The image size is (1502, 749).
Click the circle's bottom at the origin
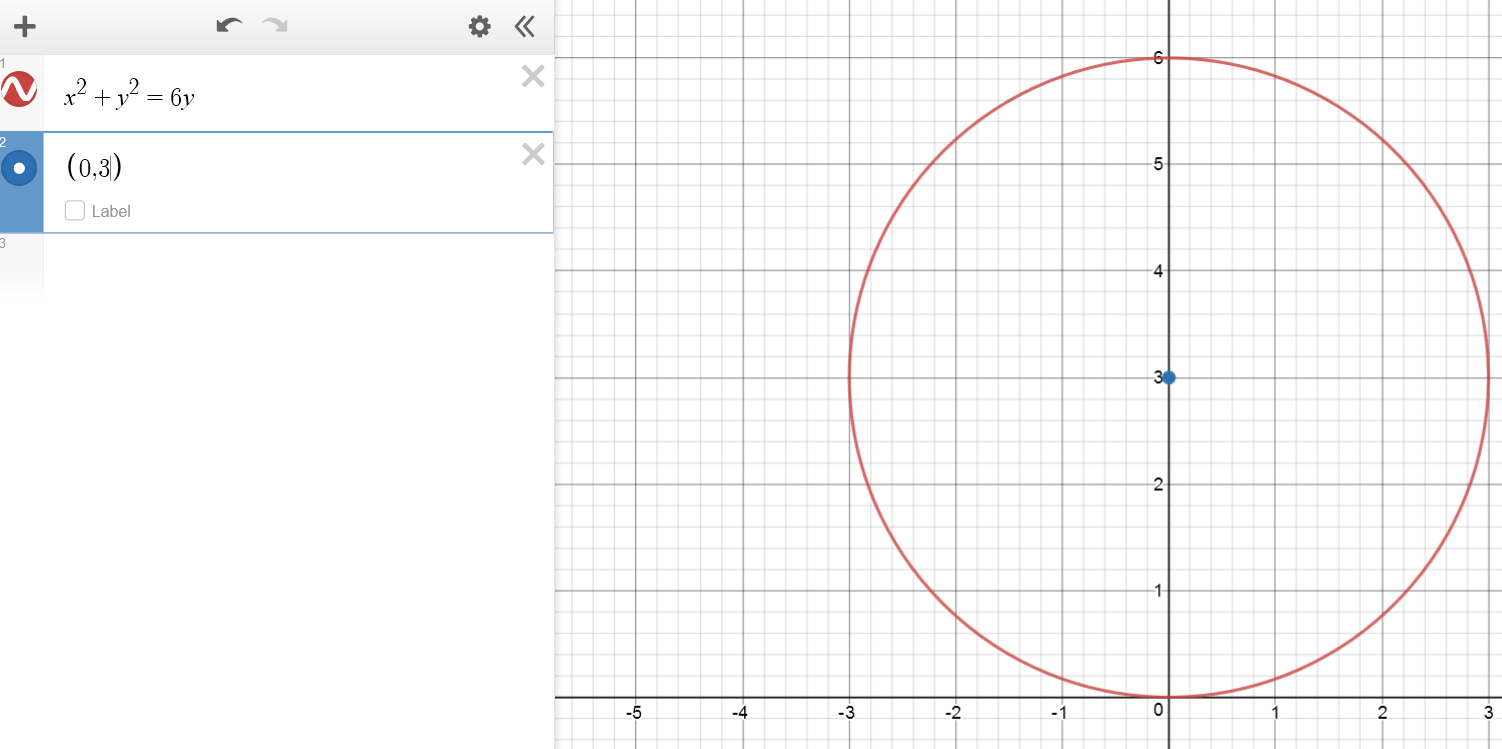click(x=1169, y=697)
